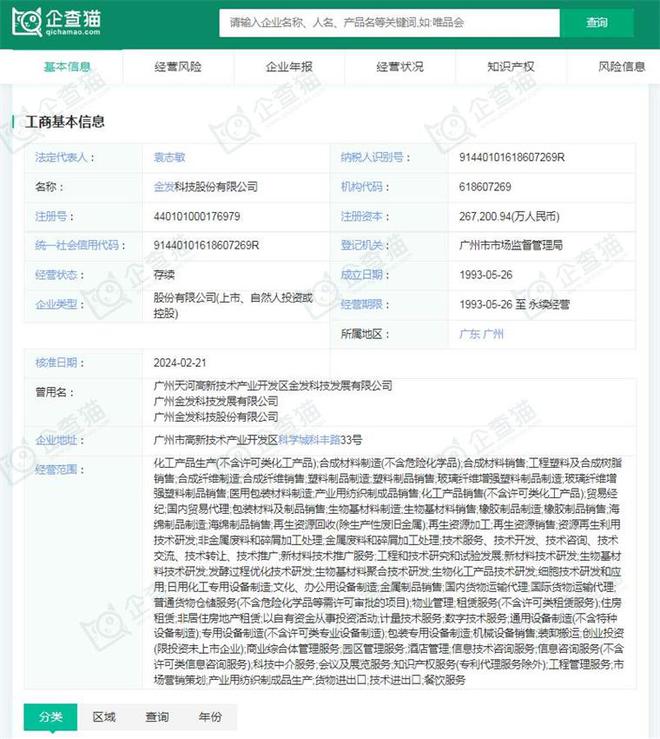Click founding date 1993-05-26 value

coord(486,275)
